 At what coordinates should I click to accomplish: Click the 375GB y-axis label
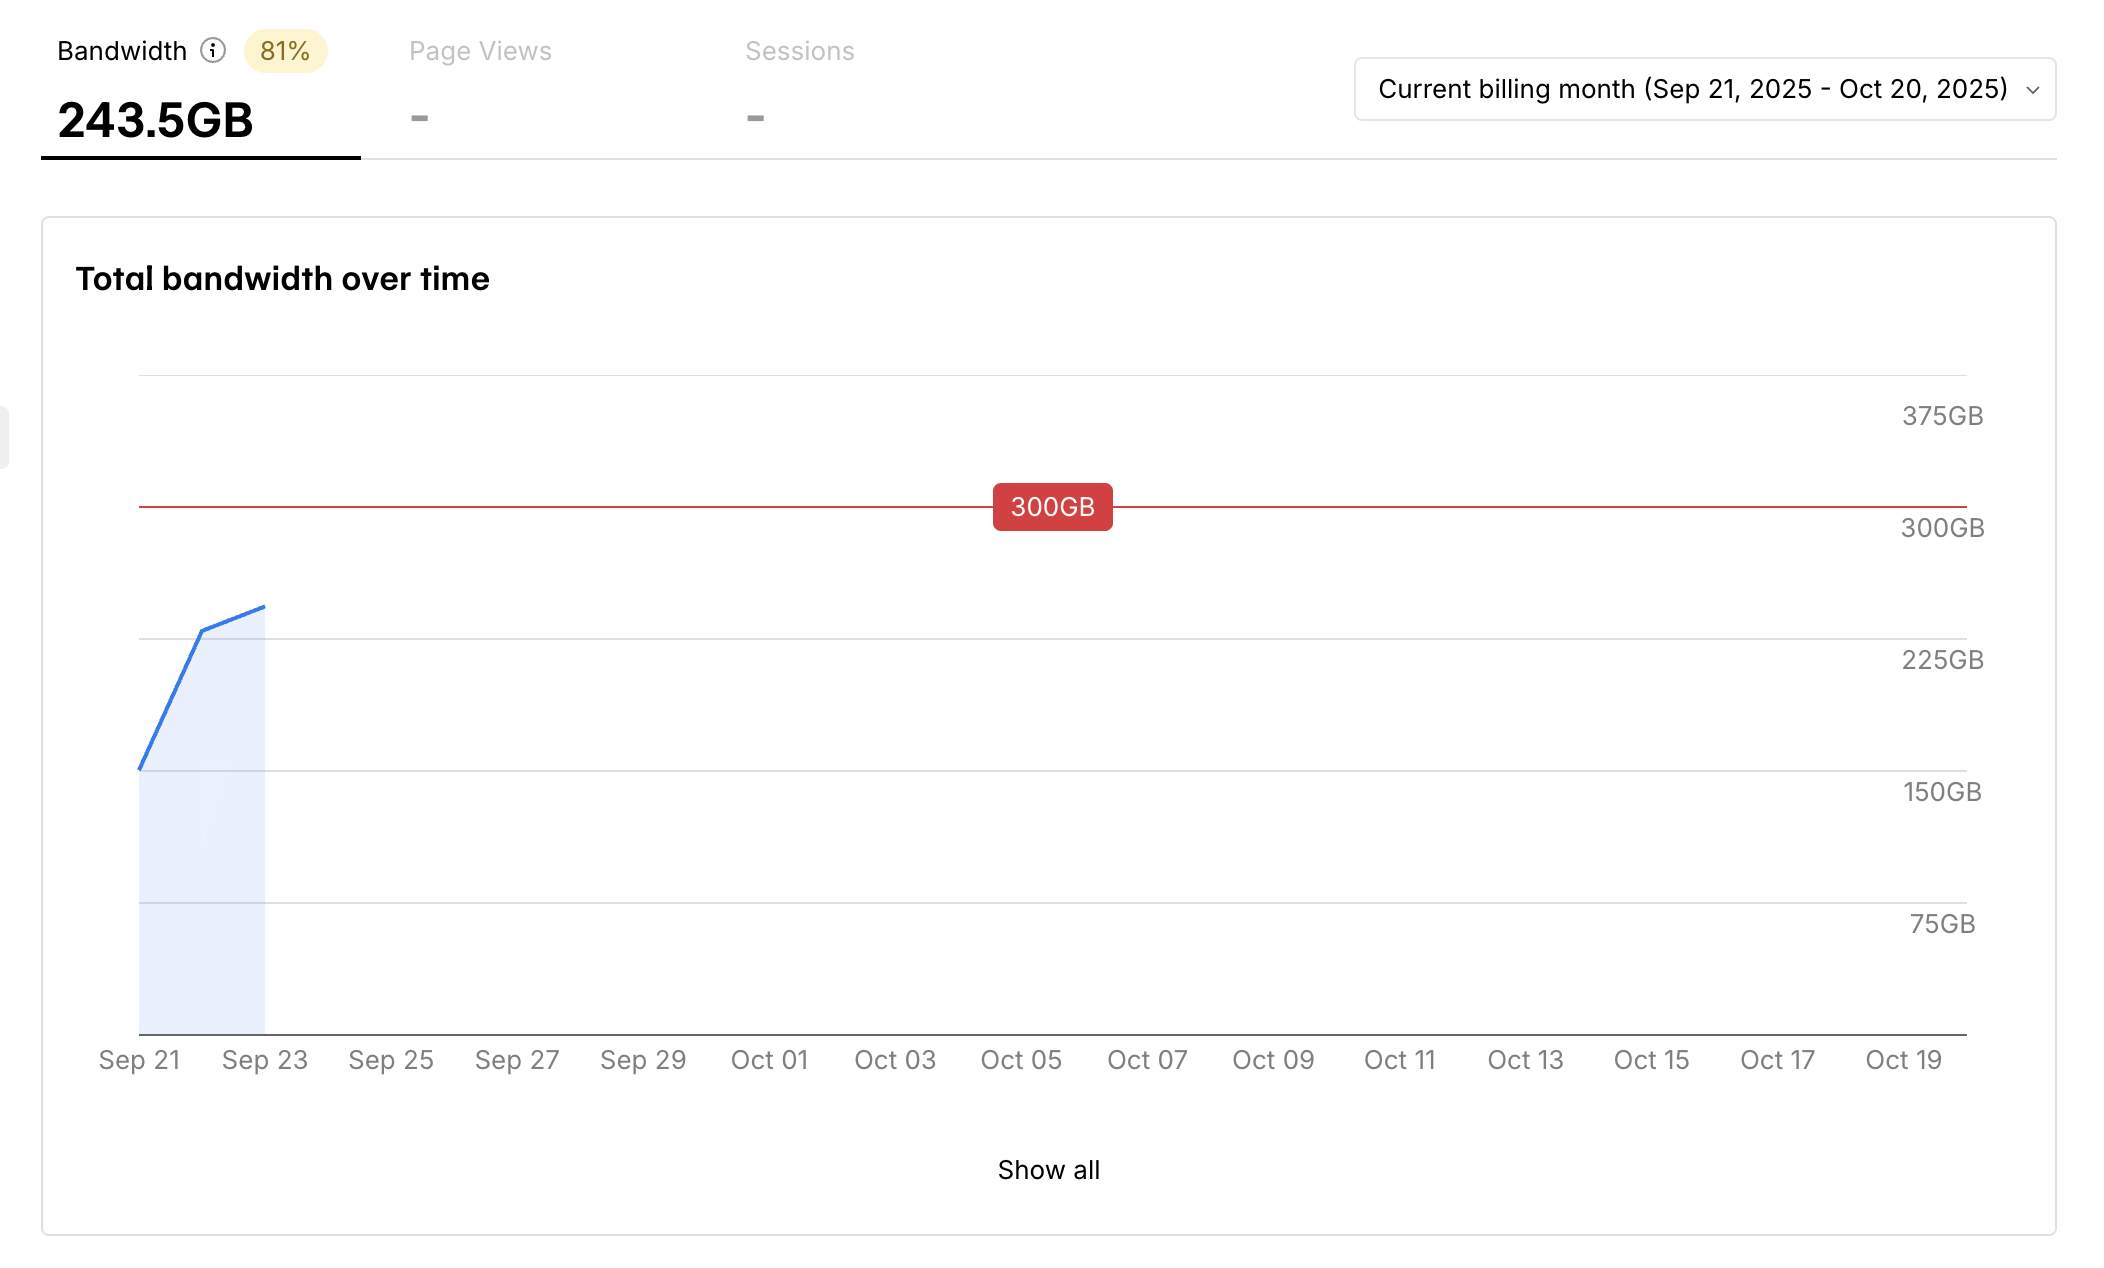(x=1942, y=416)
